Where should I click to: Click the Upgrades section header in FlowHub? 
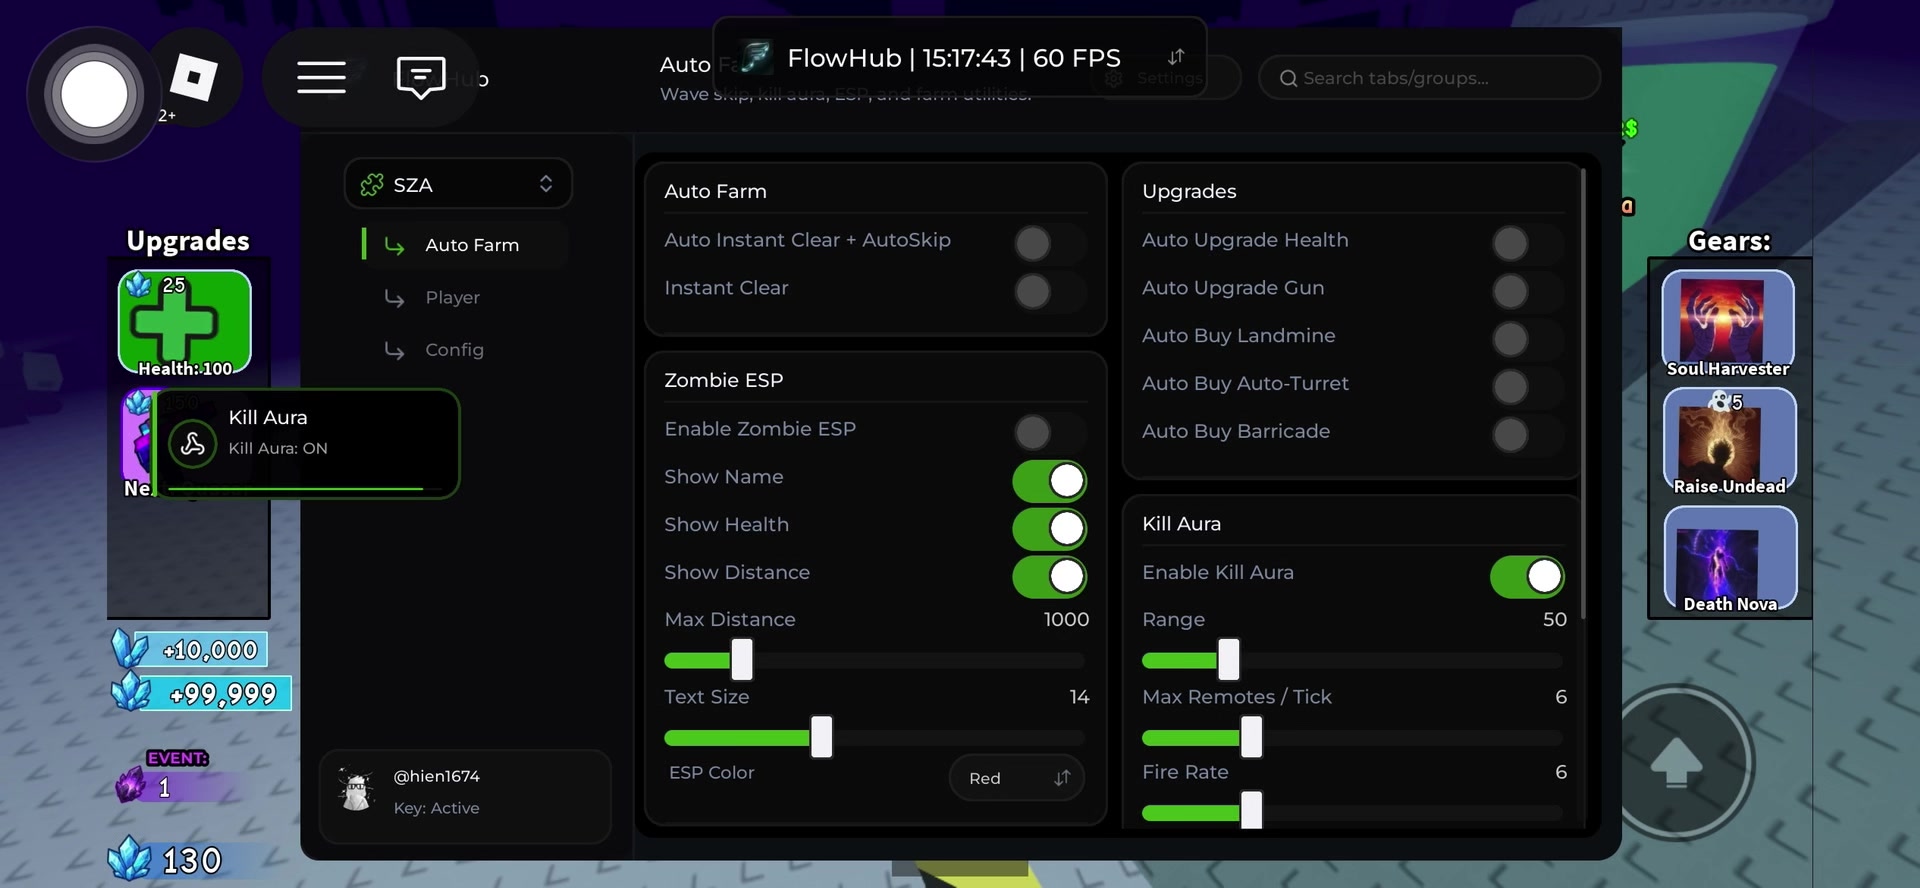point(1189,191)
